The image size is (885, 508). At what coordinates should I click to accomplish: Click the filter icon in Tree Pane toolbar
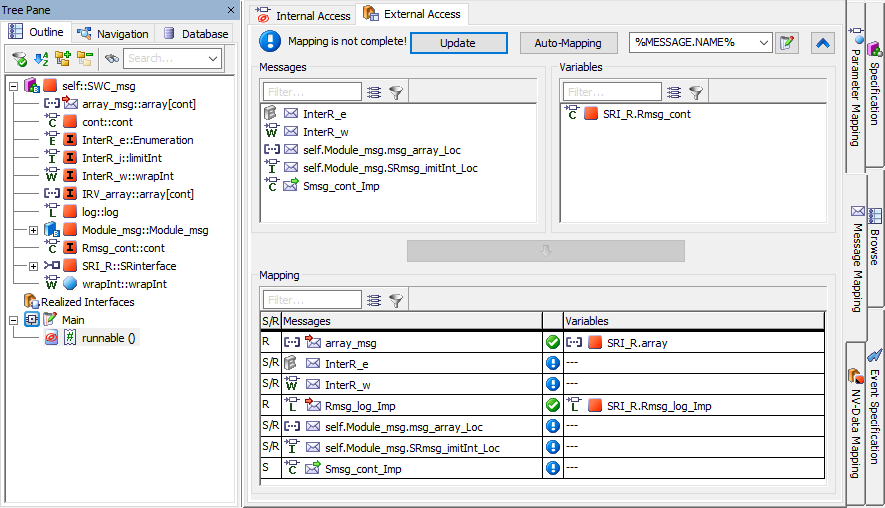pyautogui.click(x=19, y=58)
